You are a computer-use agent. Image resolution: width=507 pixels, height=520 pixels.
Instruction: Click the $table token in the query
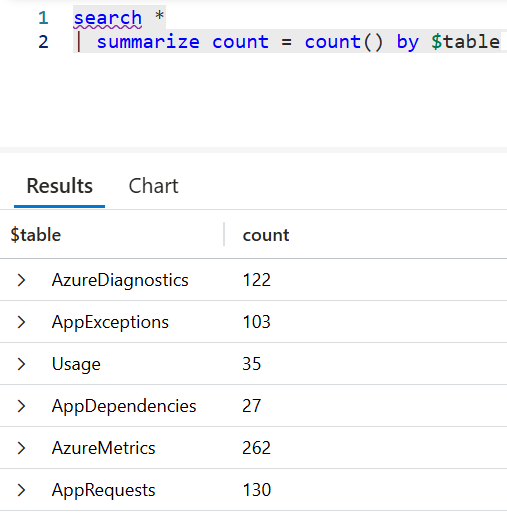click(465, 42)
